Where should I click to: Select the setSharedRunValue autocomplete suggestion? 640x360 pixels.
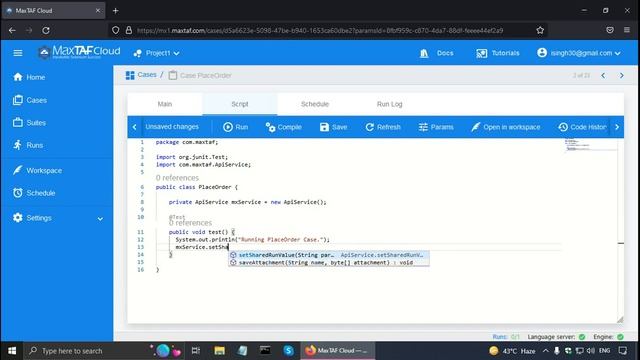(329, 255)
